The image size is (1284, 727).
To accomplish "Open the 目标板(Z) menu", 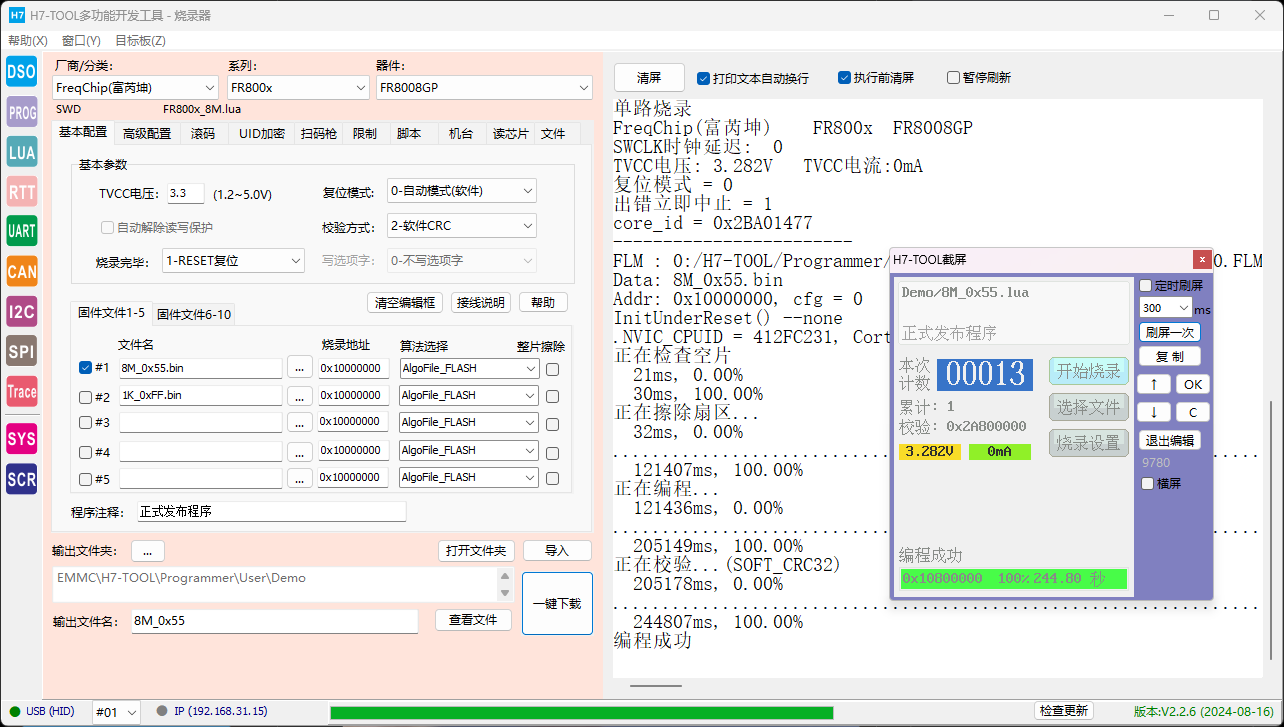I will 140,41.
